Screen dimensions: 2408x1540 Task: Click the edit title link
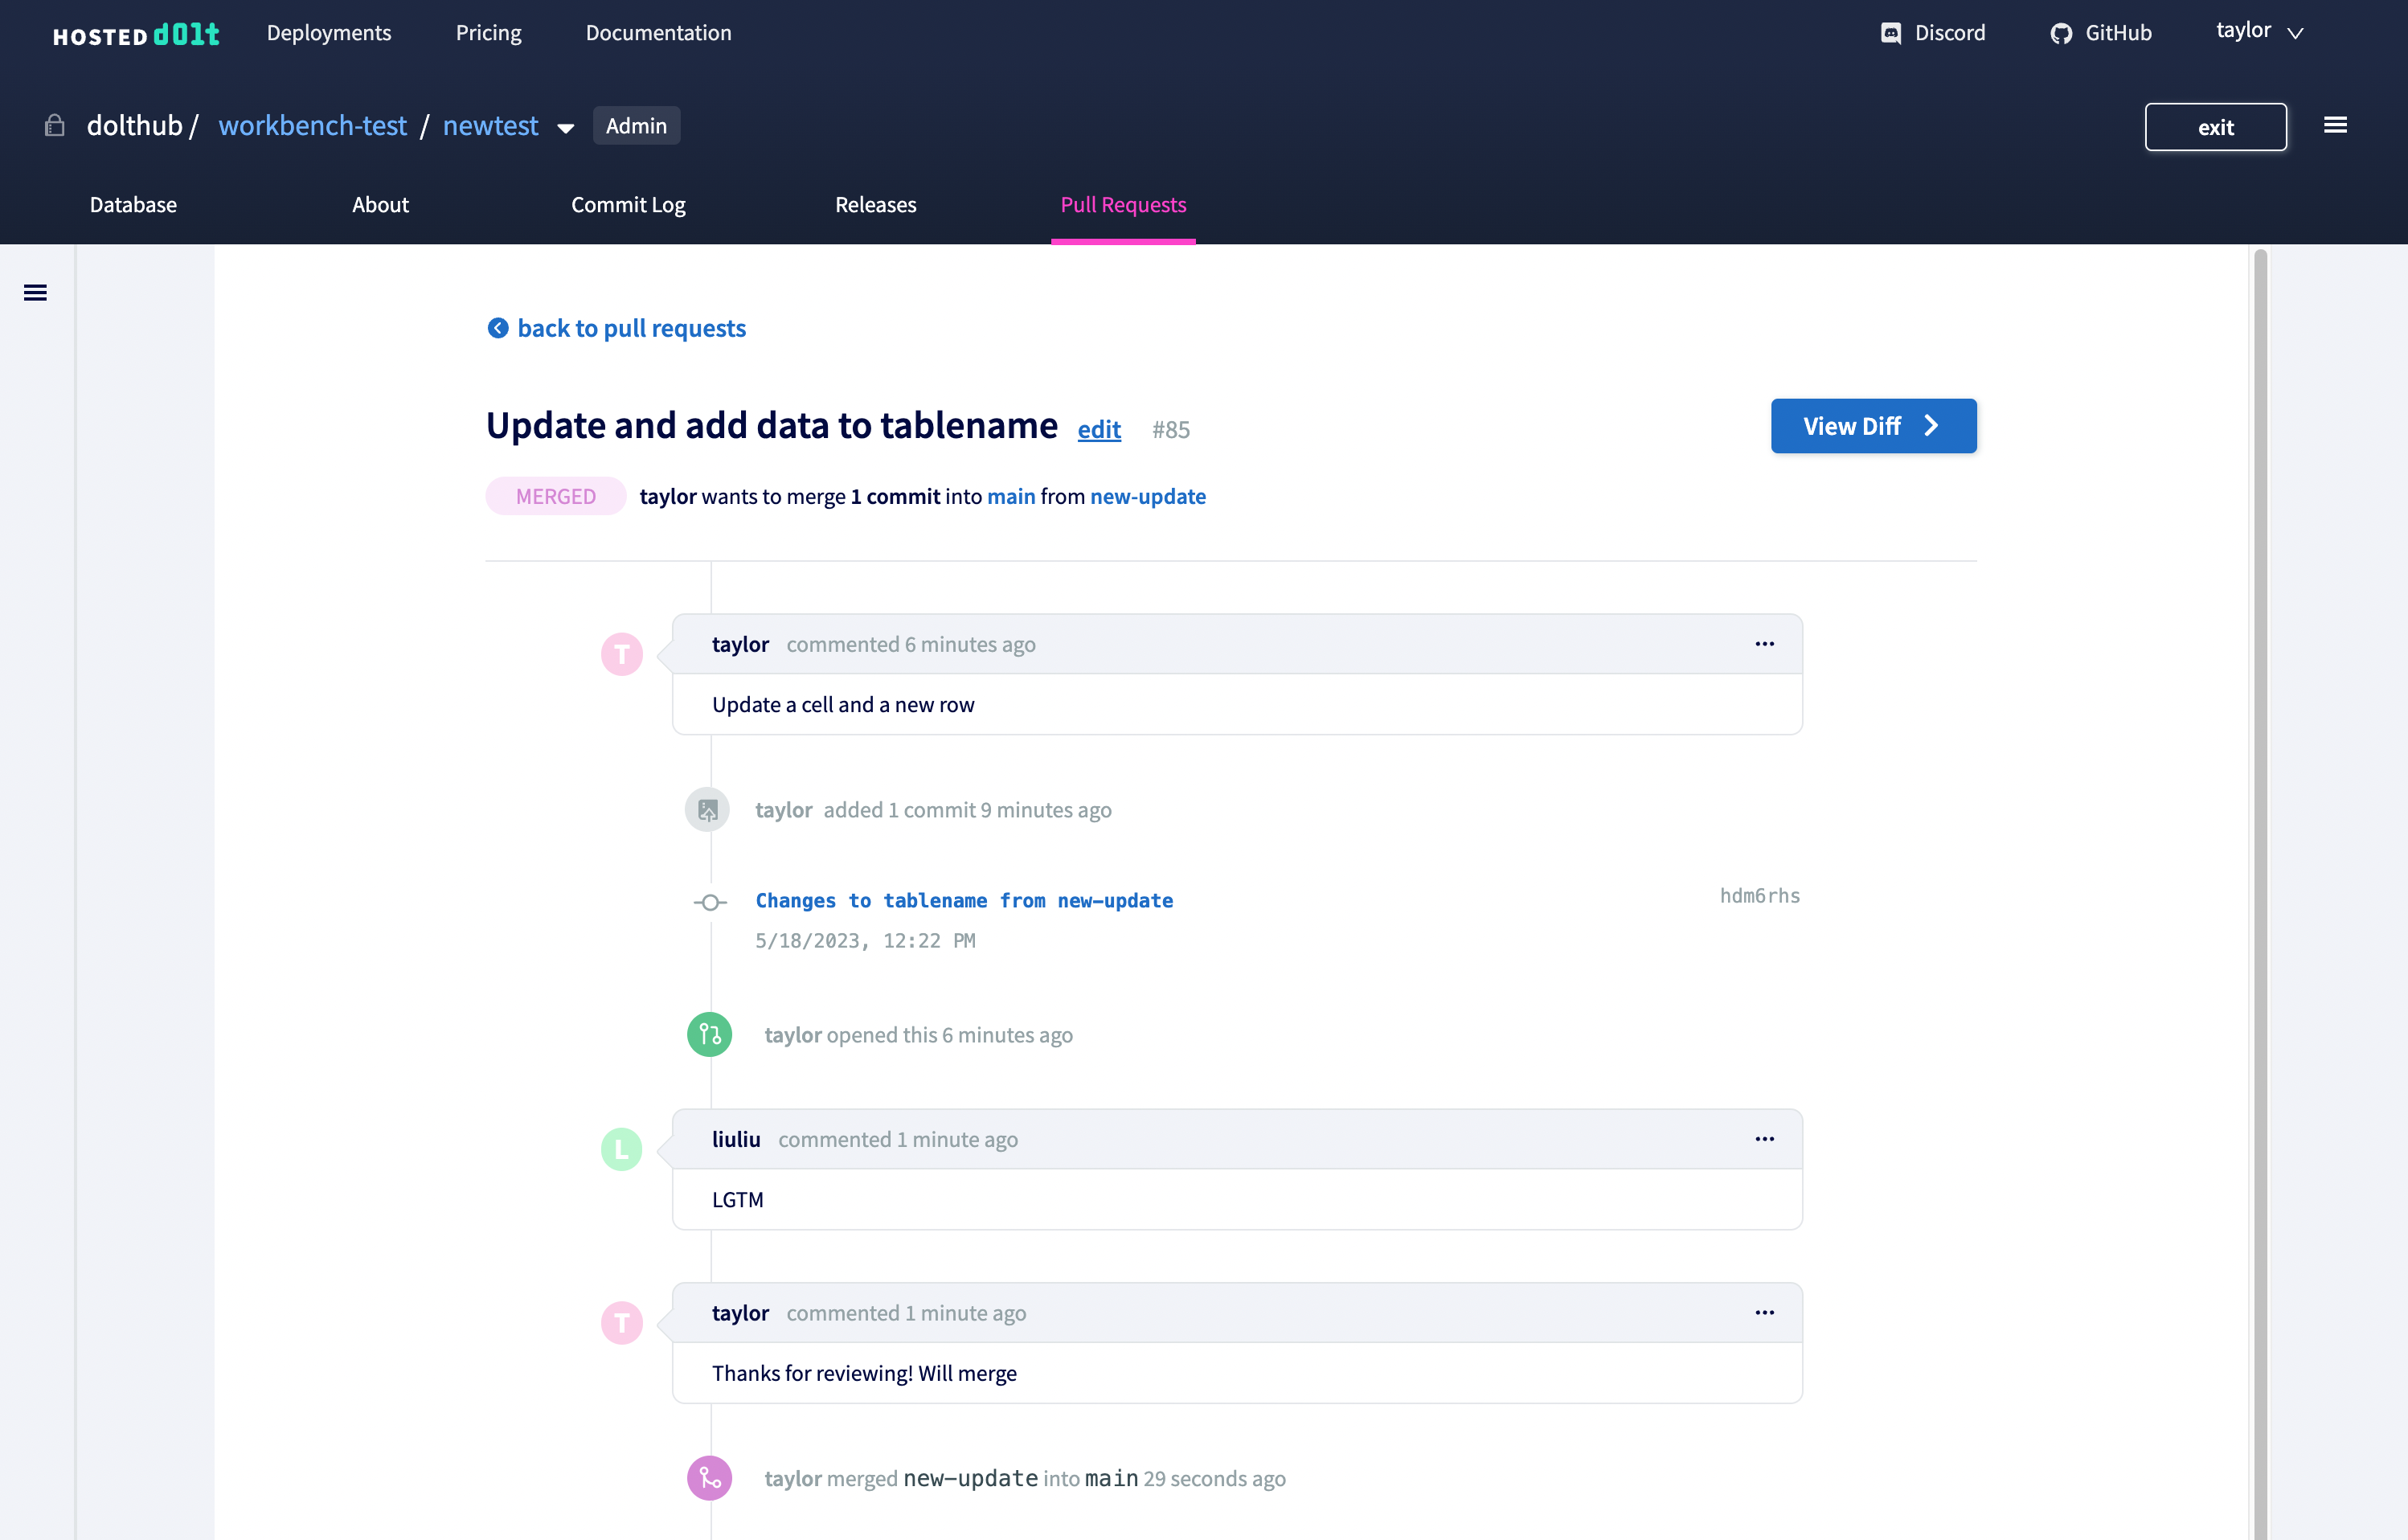(1098, 430)
